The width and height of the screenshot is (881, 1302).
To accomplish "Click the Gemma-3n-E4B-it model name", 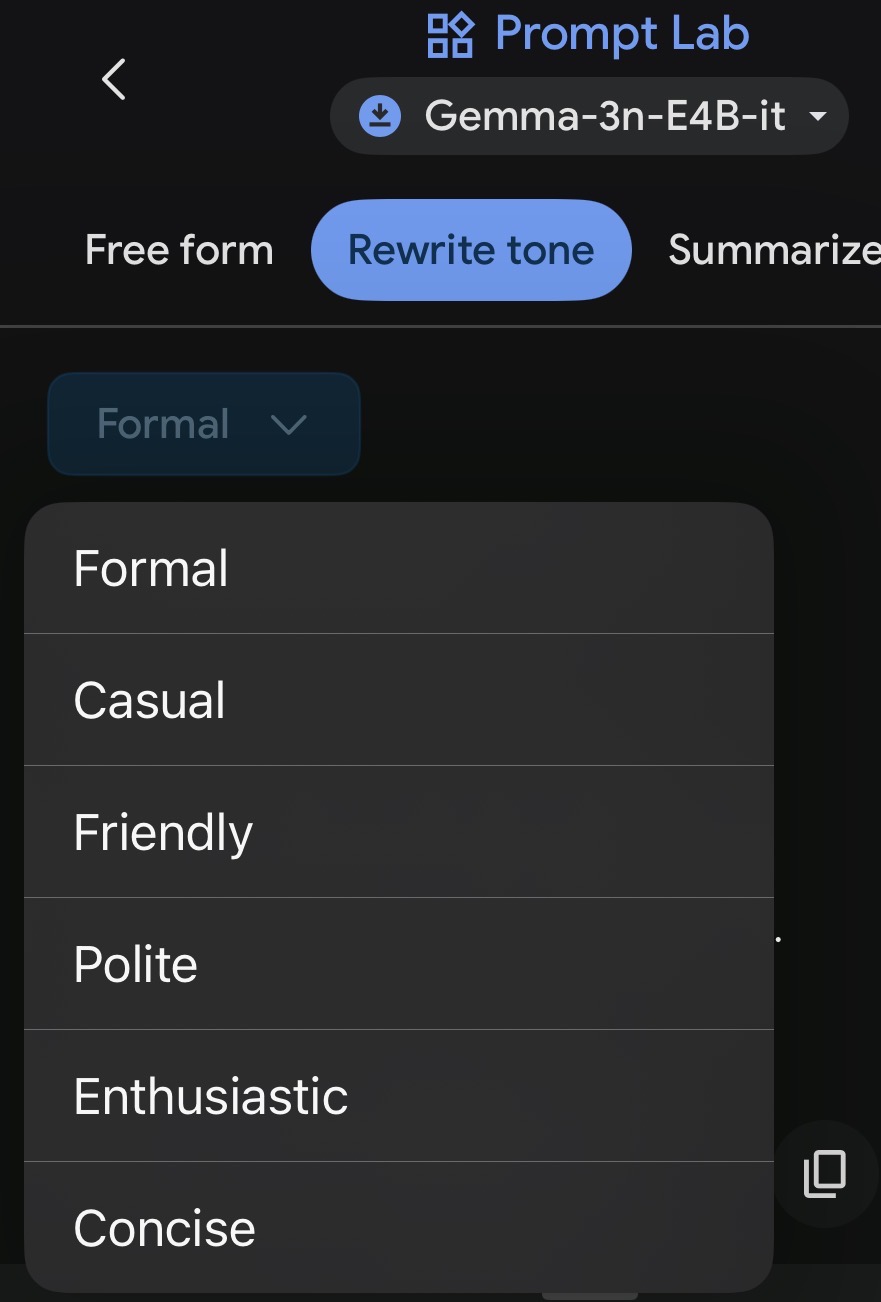I will 605,116.
